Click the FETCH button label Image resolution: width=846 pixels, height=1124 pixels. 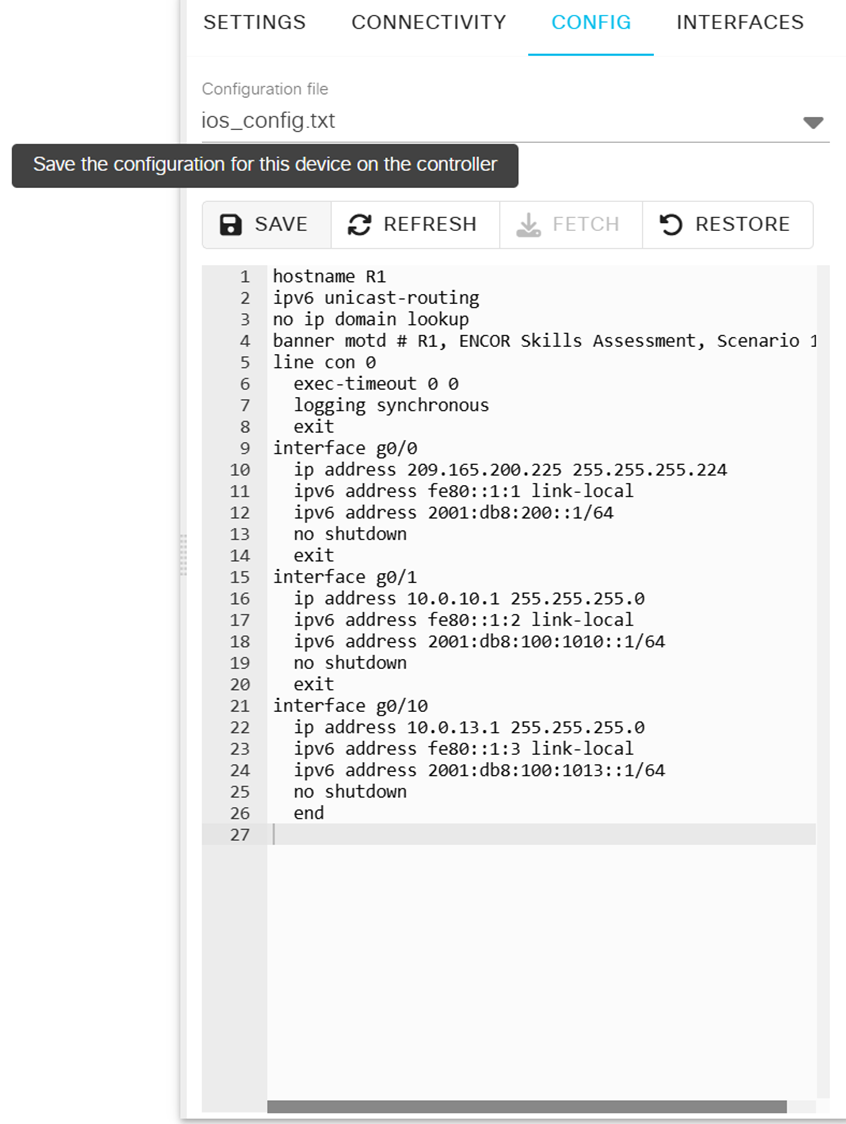point(586,224)
